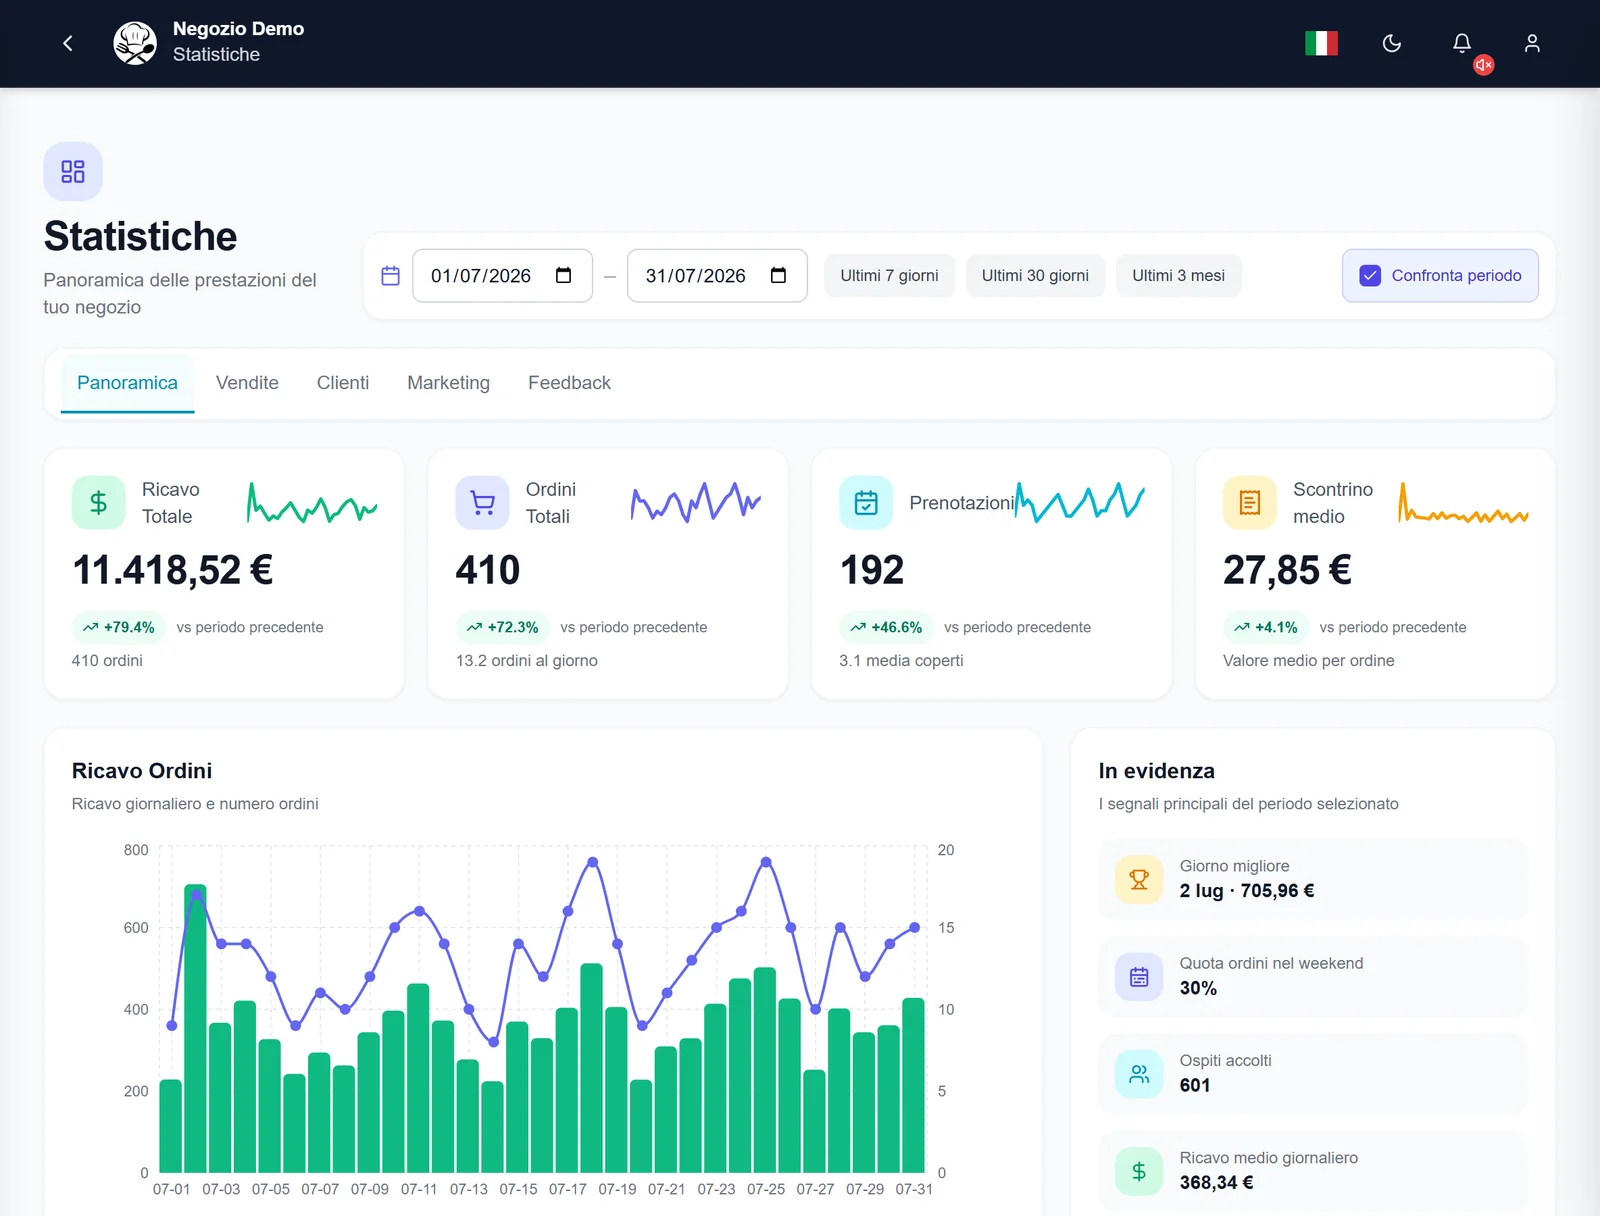1600x1216 pixels.
Task: Click the orders line peak near 07-18
Action: tap(593, 861)
